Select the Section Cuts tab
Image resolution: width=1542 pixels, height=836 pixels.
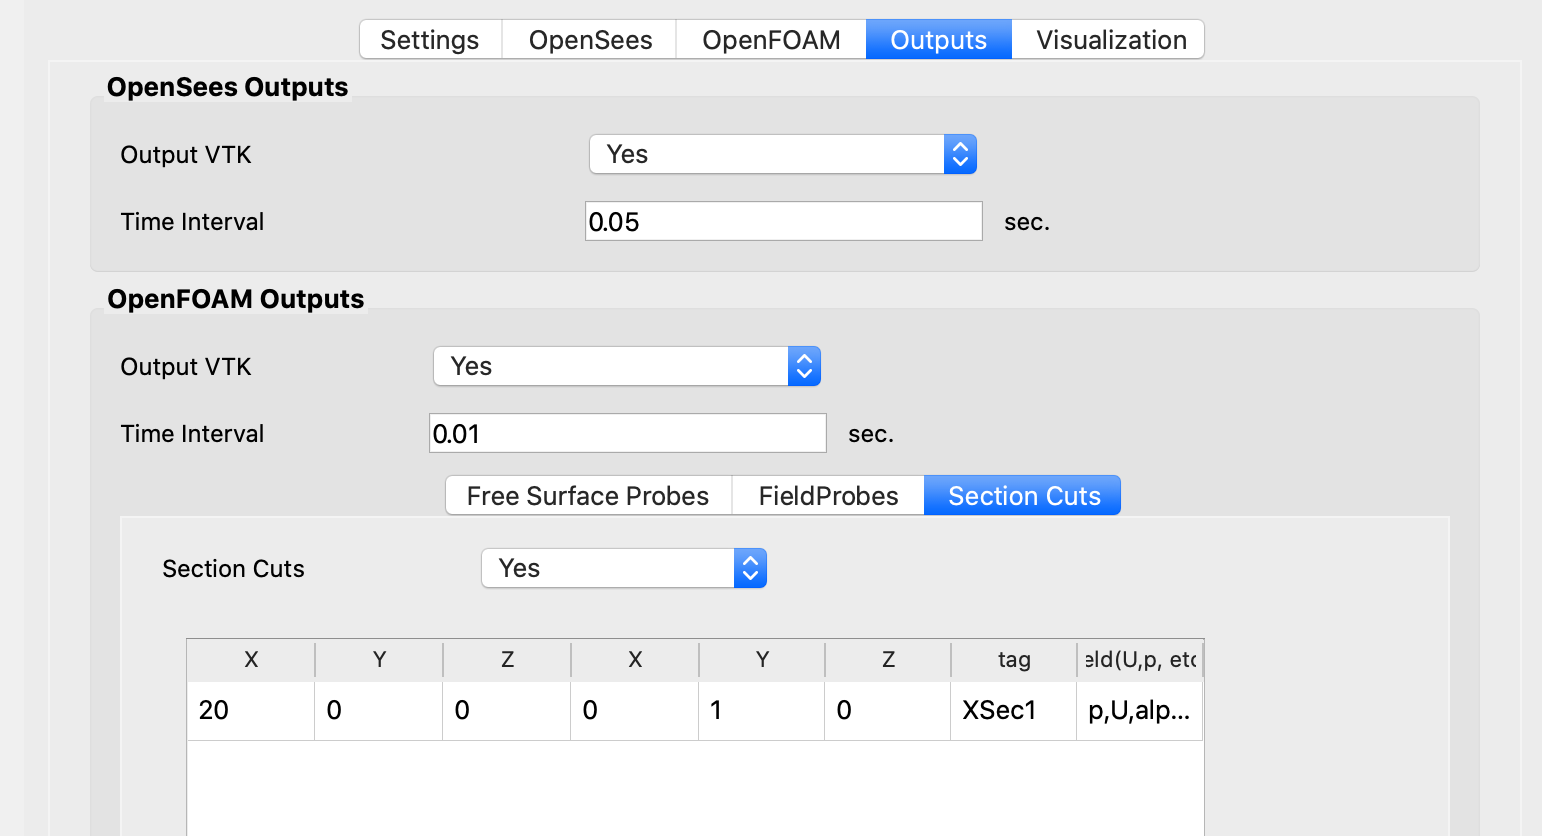[1023, 496]
